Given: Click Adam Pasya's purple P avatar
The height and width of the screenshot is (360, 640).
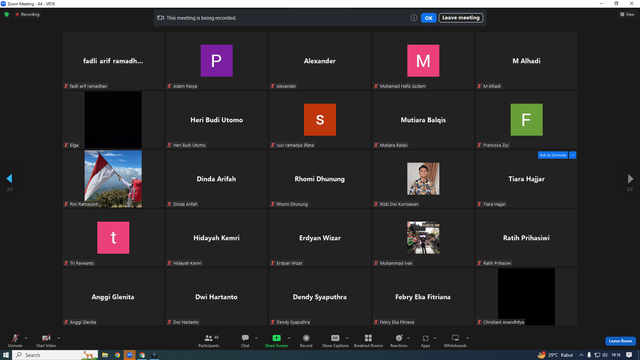Looking at the screenshot, I should tap(217, 61).
